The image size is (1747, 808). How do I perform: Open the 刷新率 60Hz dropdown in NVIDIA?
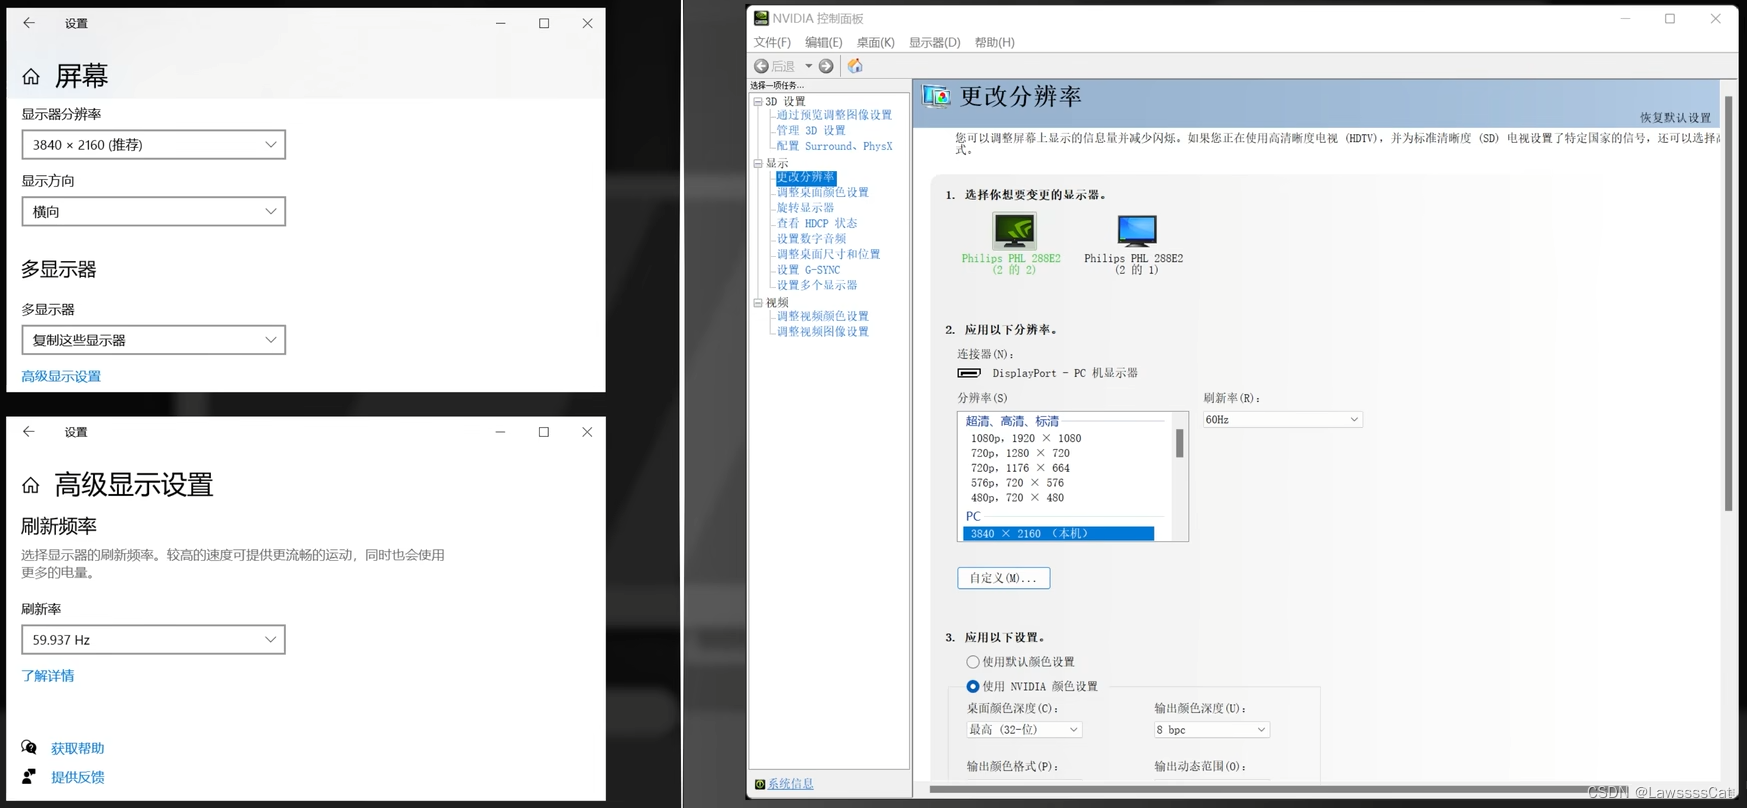pyautogui.click(x=1282, y=420)
